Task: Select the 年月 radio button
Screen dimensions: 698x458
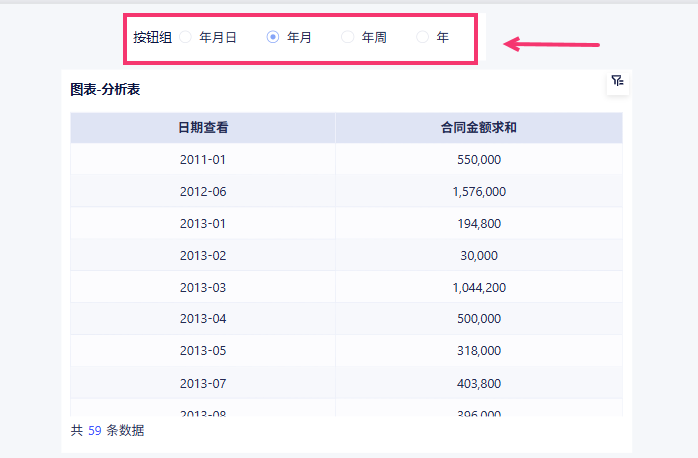Action: (x=273, y=37)
